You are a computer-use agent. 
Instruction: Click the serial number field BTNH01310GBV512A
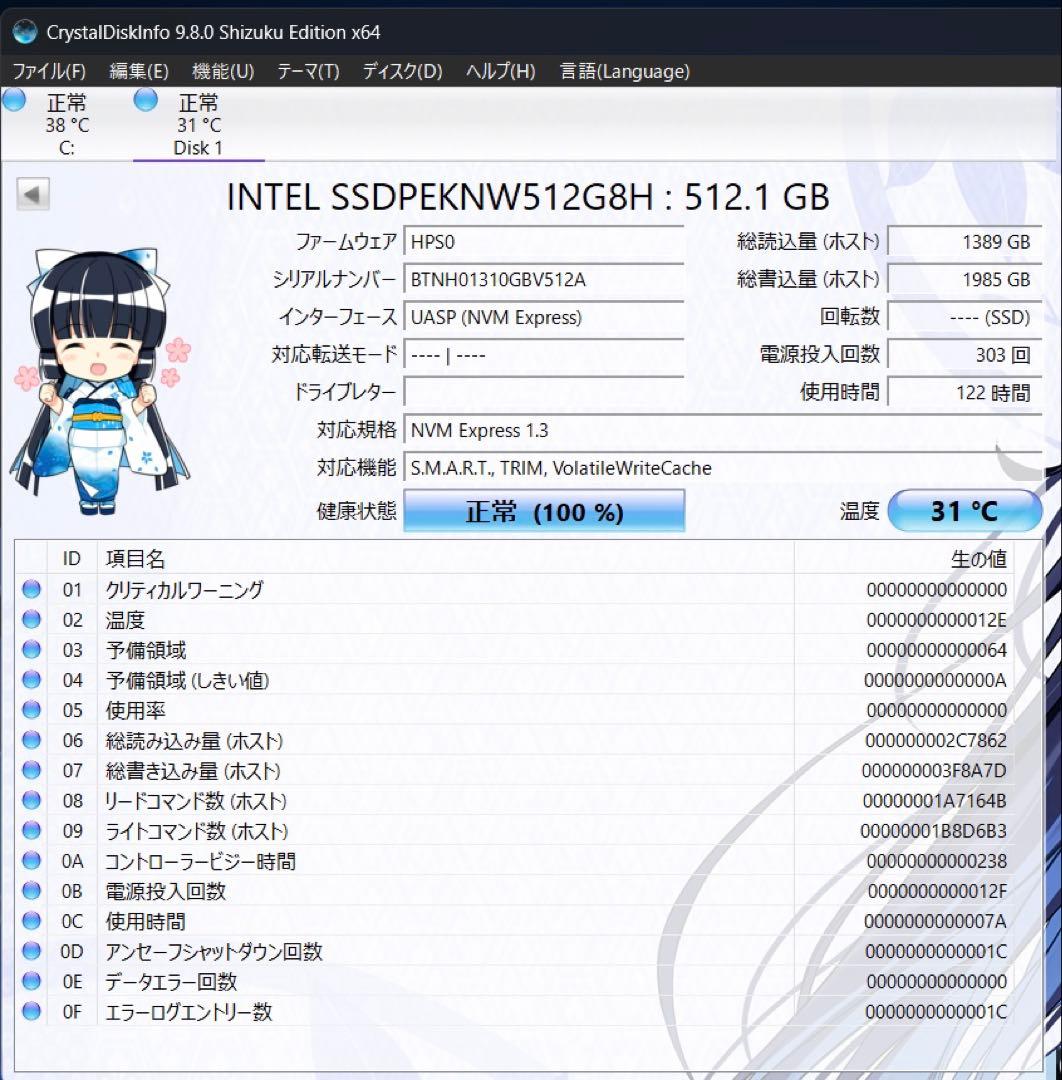[544, 280]
